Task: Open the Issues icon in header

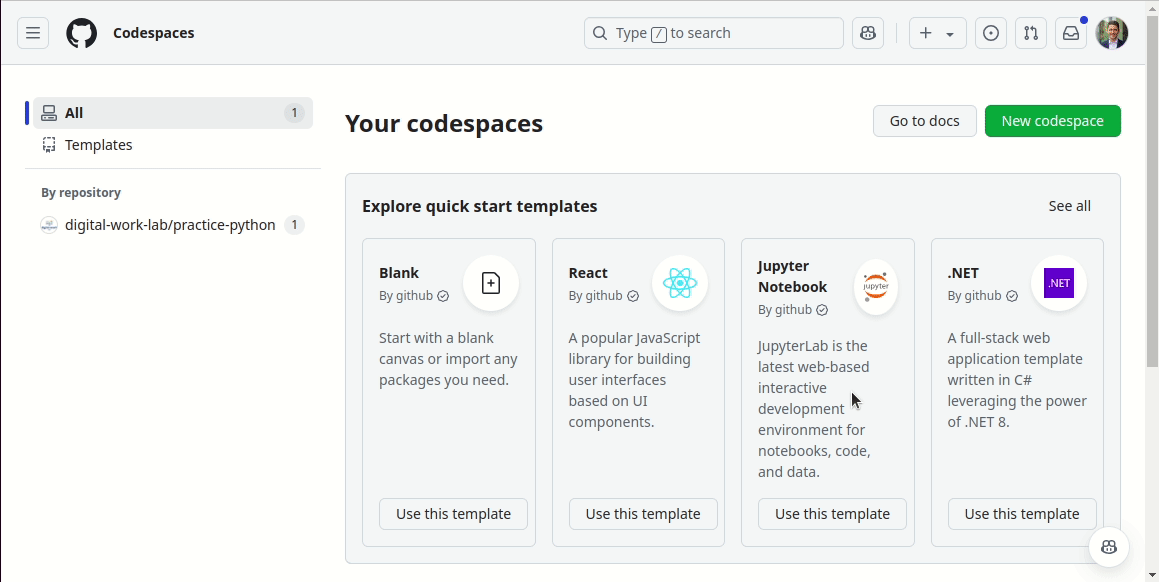Action: click(991, 33)
